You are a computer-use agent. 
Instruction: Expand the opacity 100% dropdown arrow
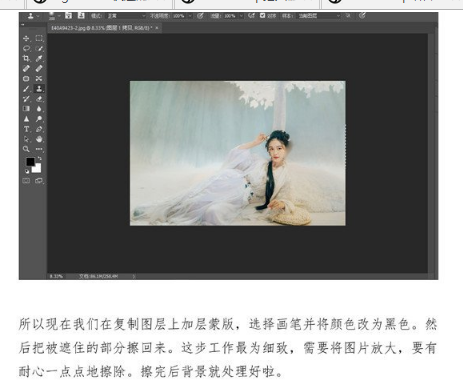tap(190, 16)
